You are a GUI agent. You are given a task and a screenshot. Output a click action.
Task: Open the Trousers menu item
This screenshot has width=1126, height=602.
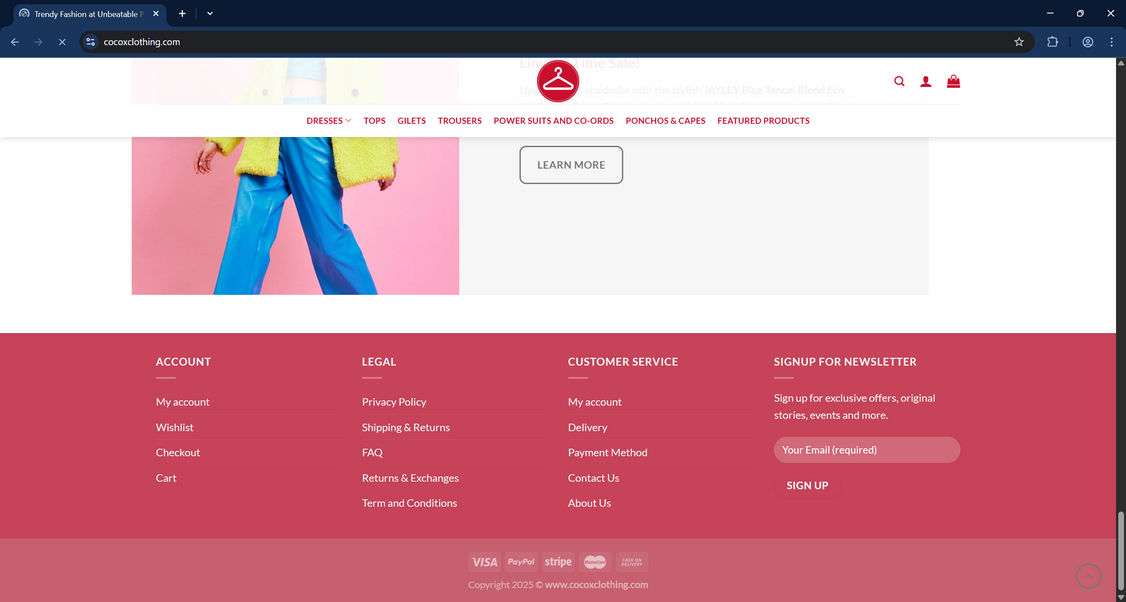[x=460, y=121]
